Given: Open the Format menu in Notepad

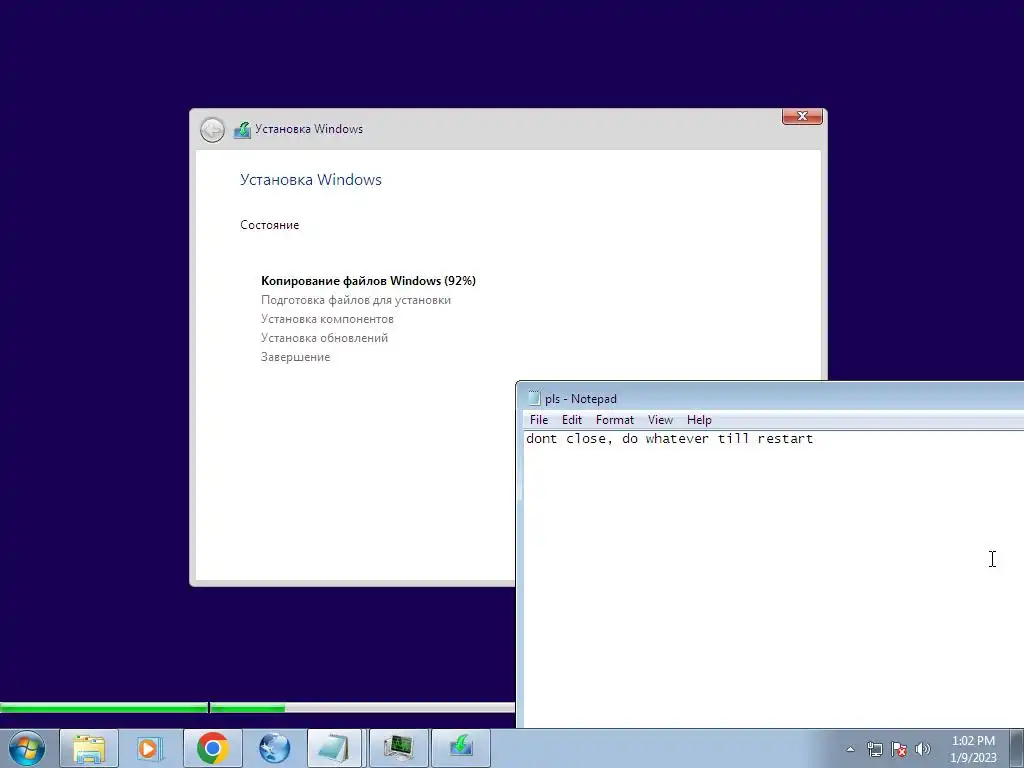Looking at the screenshot, I should (615, 420).
